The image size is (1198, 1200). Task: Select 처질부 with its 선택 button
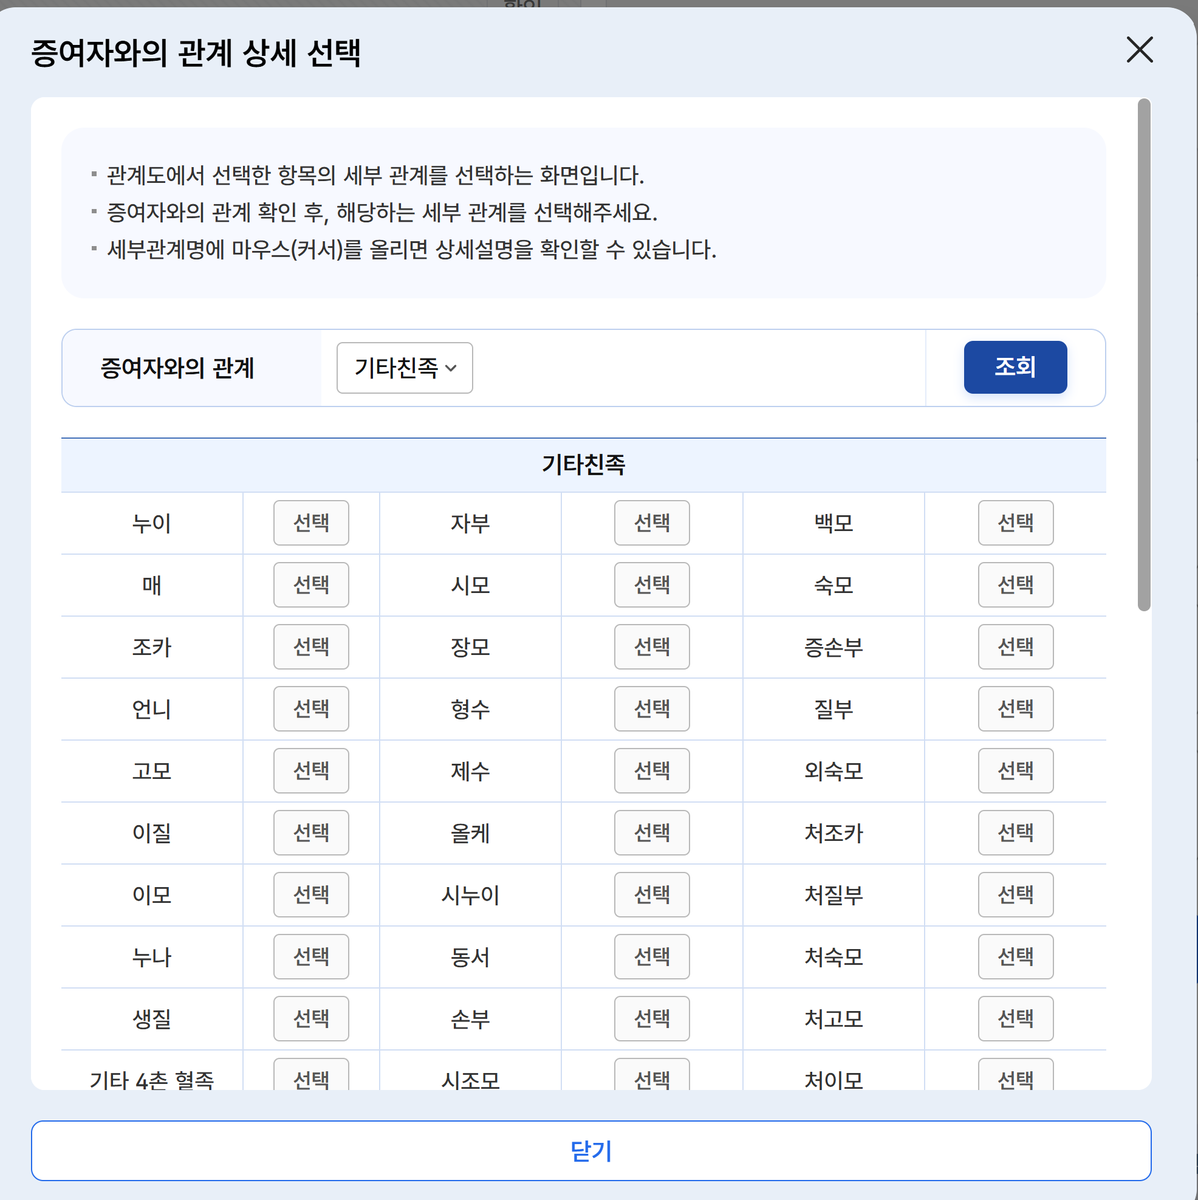pos(1016,895)
